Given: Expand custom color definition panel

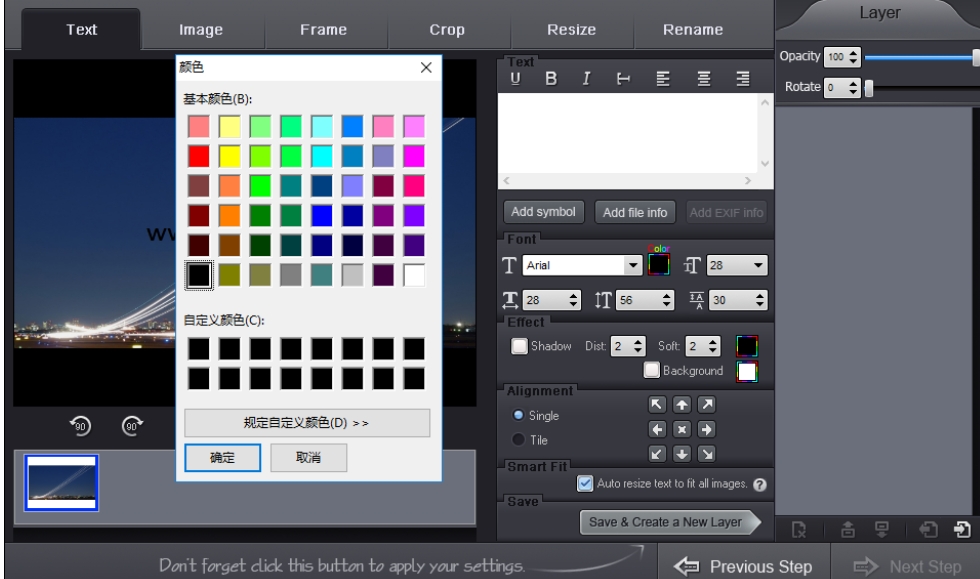Looking at the screenshot, I should coord(307,423).
